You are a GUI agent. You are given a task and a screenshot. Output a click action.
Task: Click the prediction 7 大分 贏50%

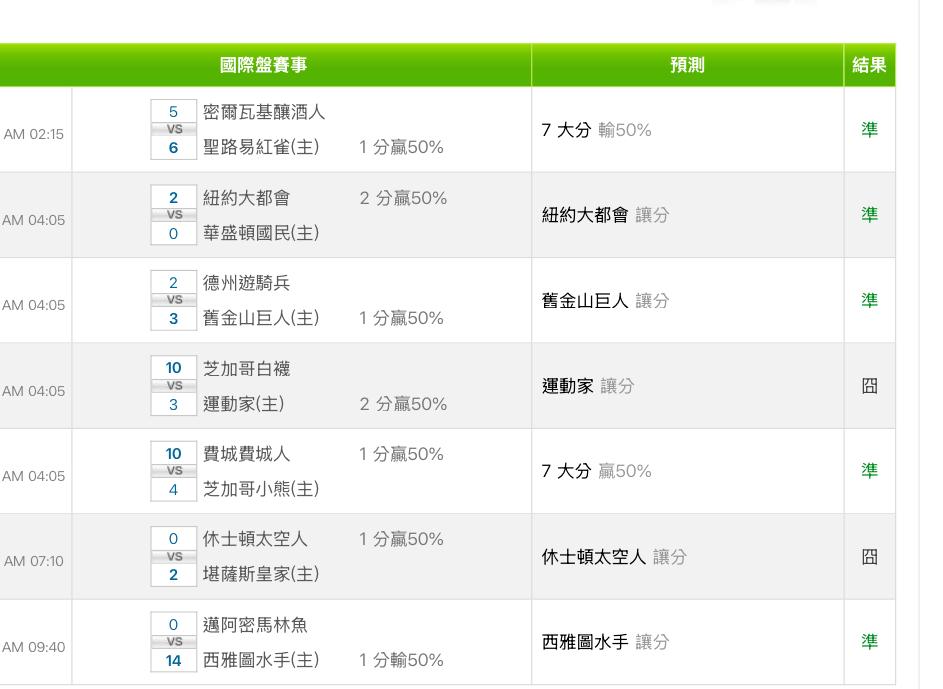tap(597, 471)
